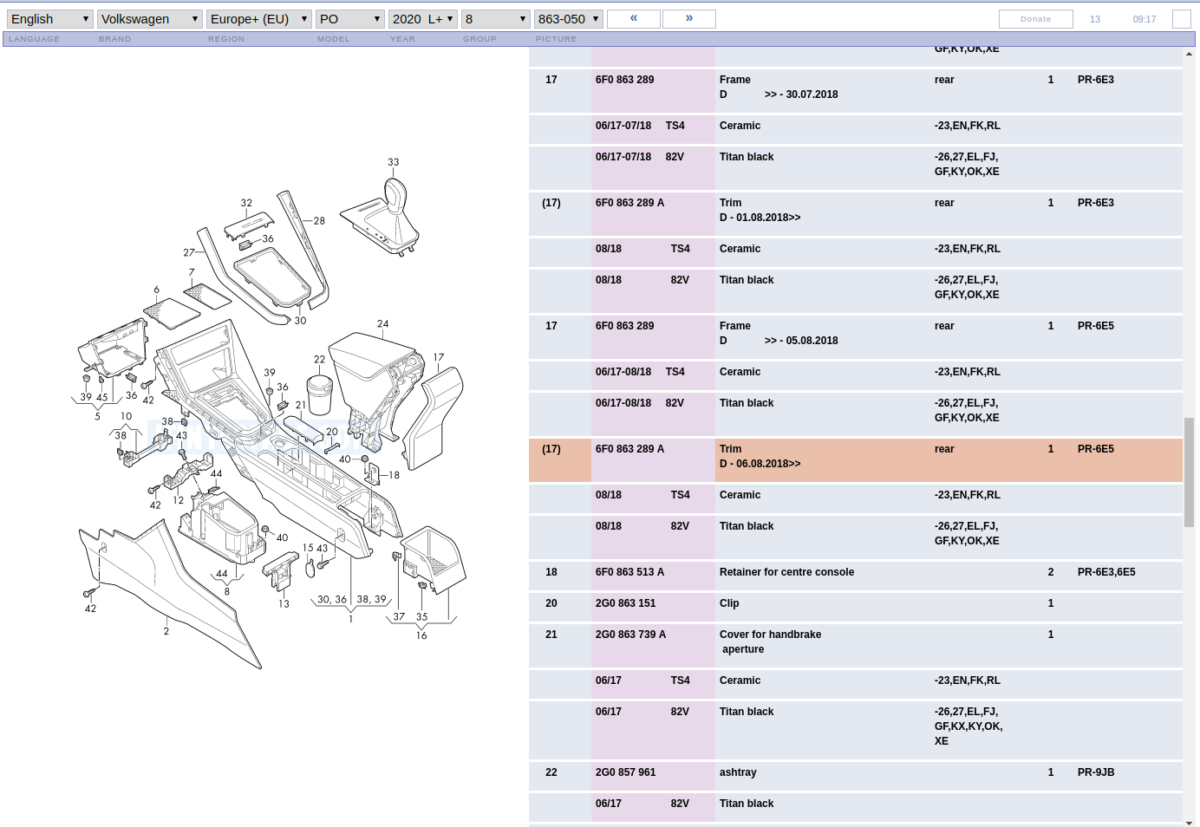The width and height of the screenshot is (1200, 827).
Task: Click the Retainer for centre console description
Action: coord(787,572)
